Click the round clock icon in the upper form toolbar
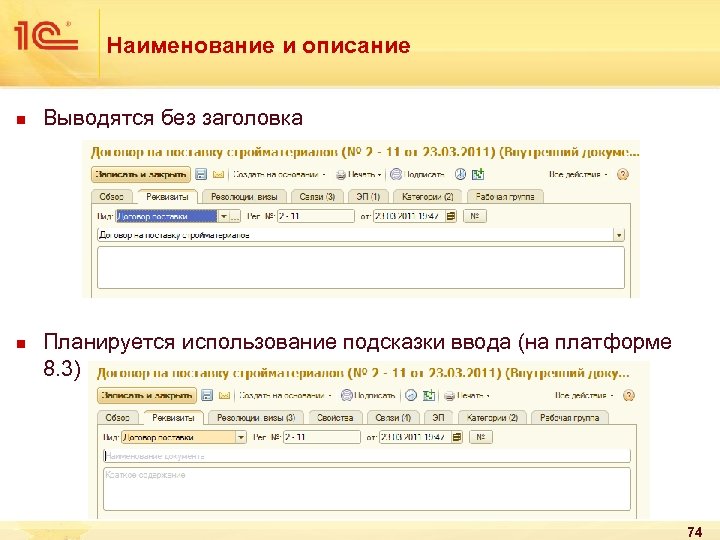Image resolution: width=720 pixels, height=540 pixels. click(460, 174)
